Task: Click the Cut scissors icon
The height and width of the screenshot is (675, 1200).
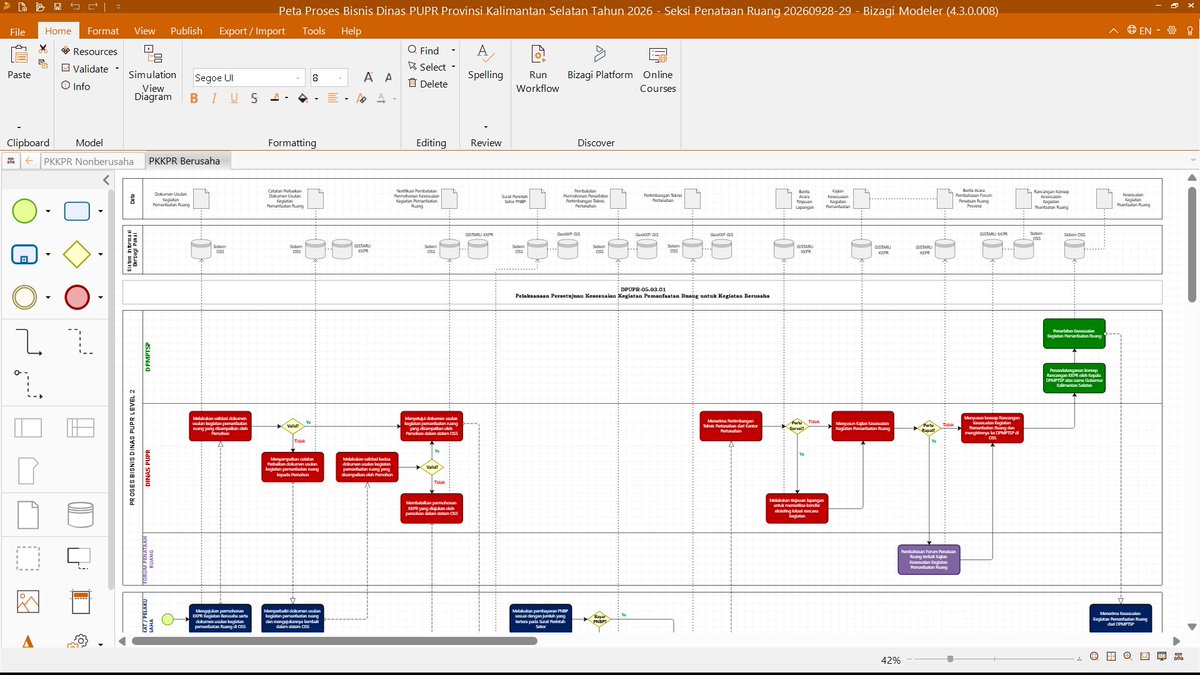Action: click(x=43, y=48)
